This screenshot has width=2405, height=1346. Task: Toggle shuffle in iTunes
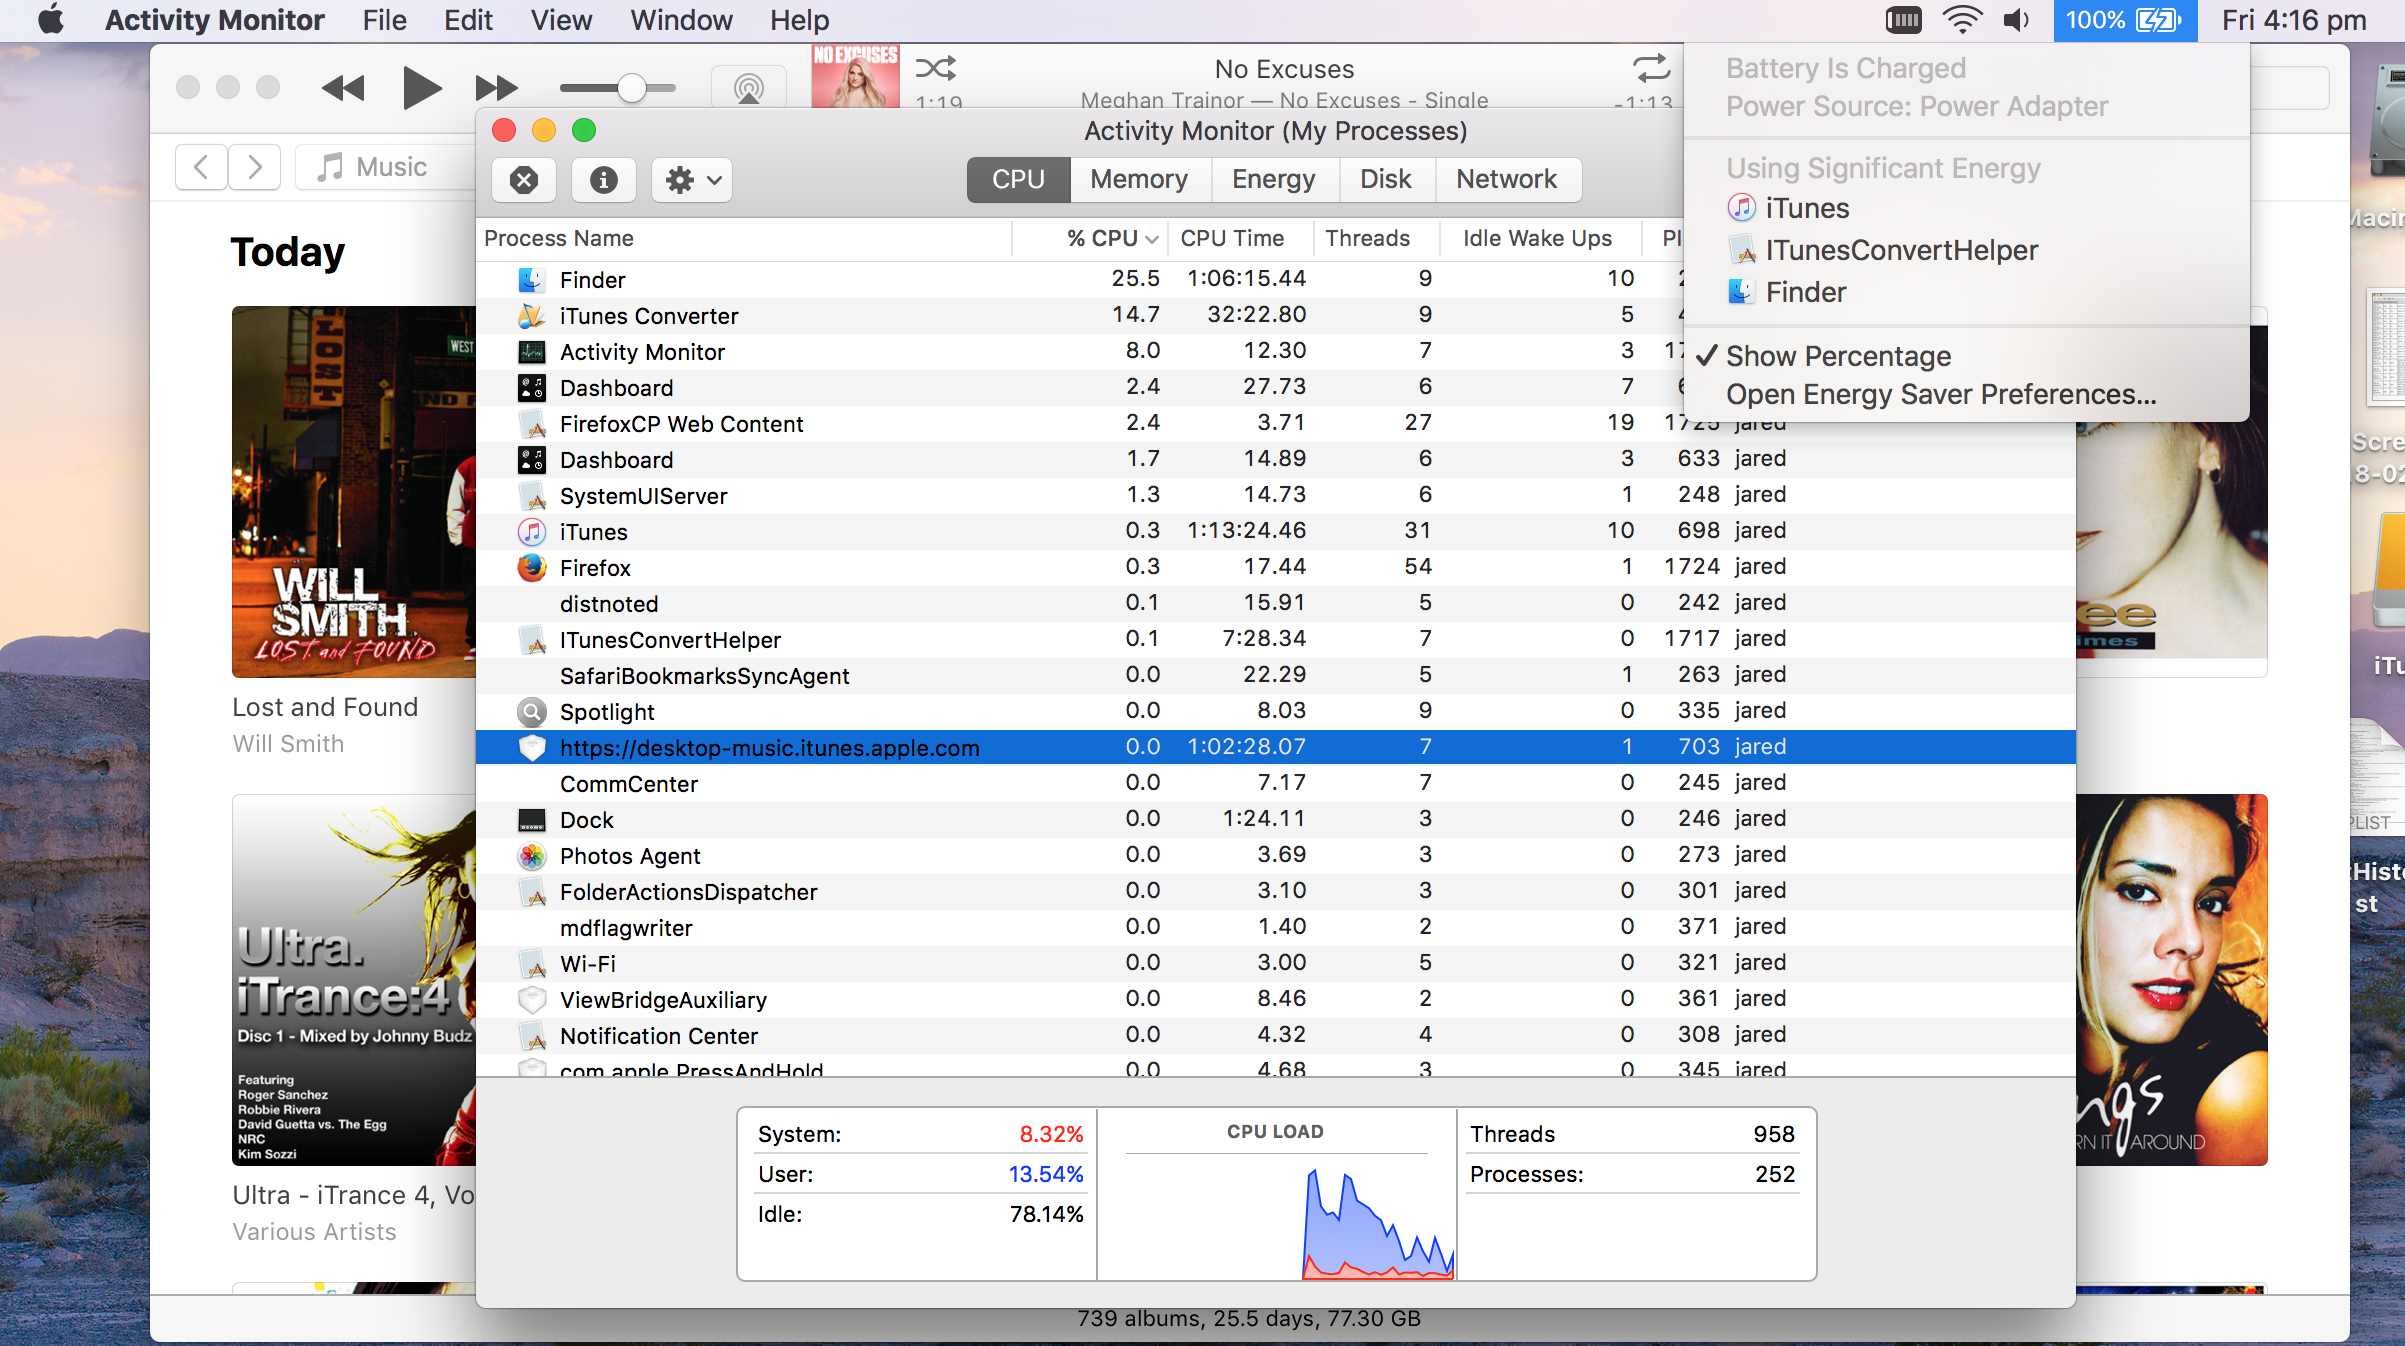pyautogui.click(x=936, y=68)
